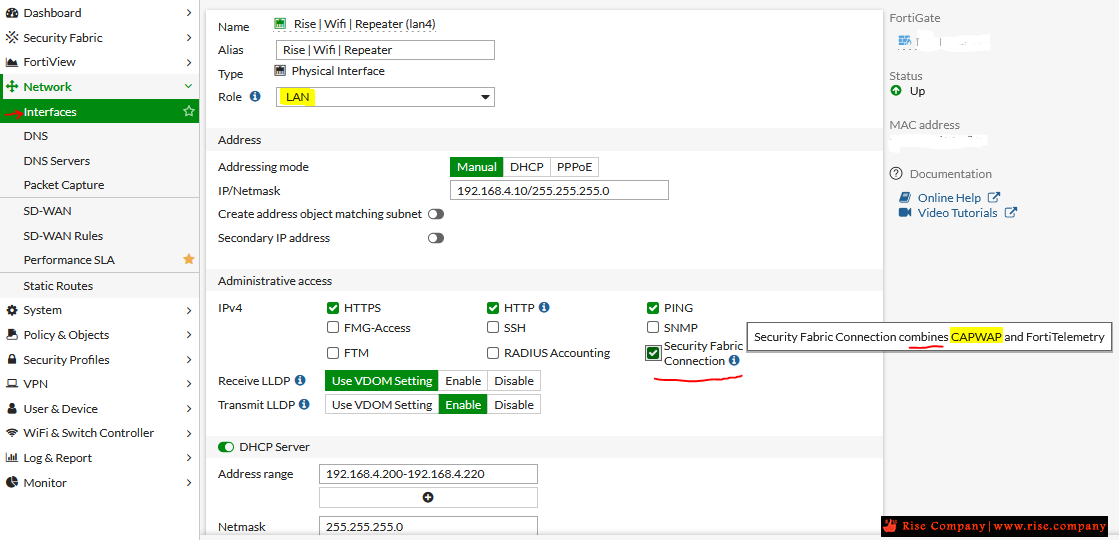Click the Documentation question mark icon
The width and height of the screenshot is (1119, 540).
[896, 173]
